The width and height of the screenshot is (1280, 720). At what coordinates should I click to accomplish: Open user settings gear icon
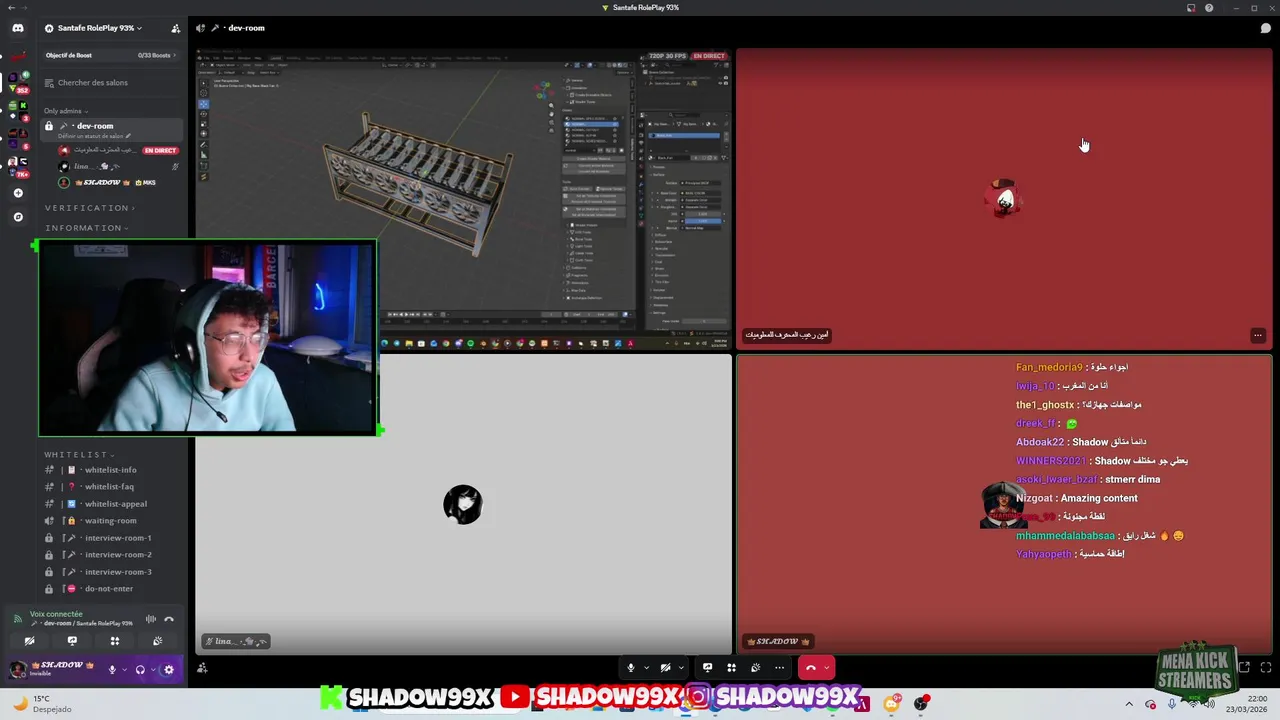point(168,670)
